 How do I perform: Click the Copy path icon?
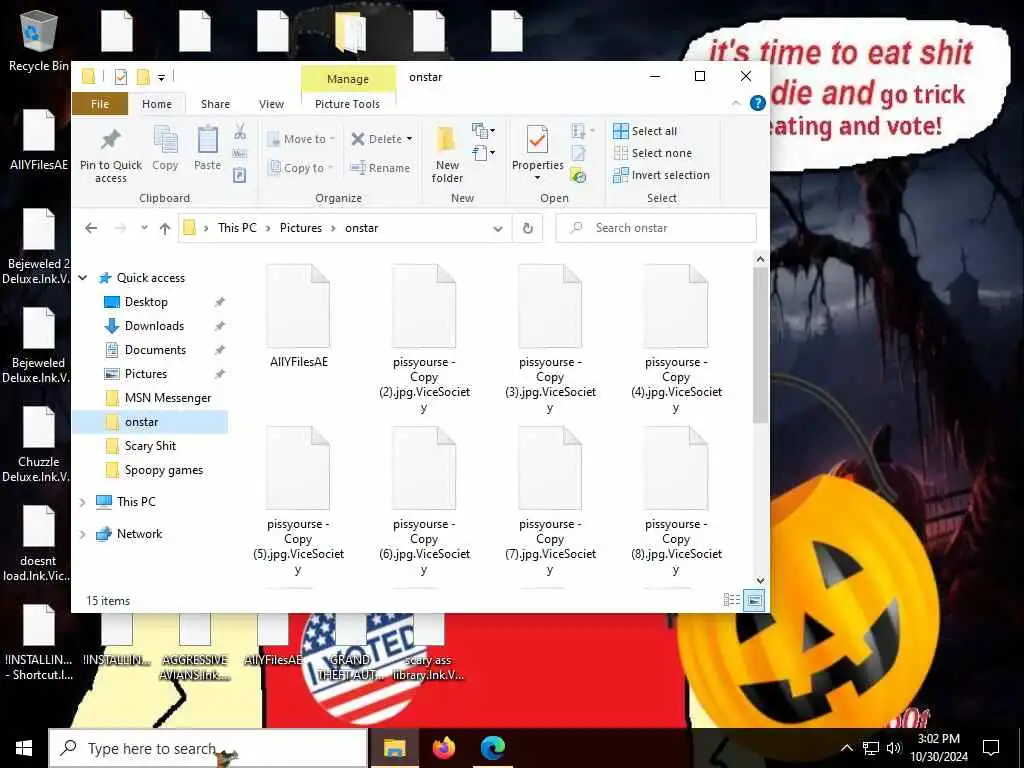[x=240, y=153]
